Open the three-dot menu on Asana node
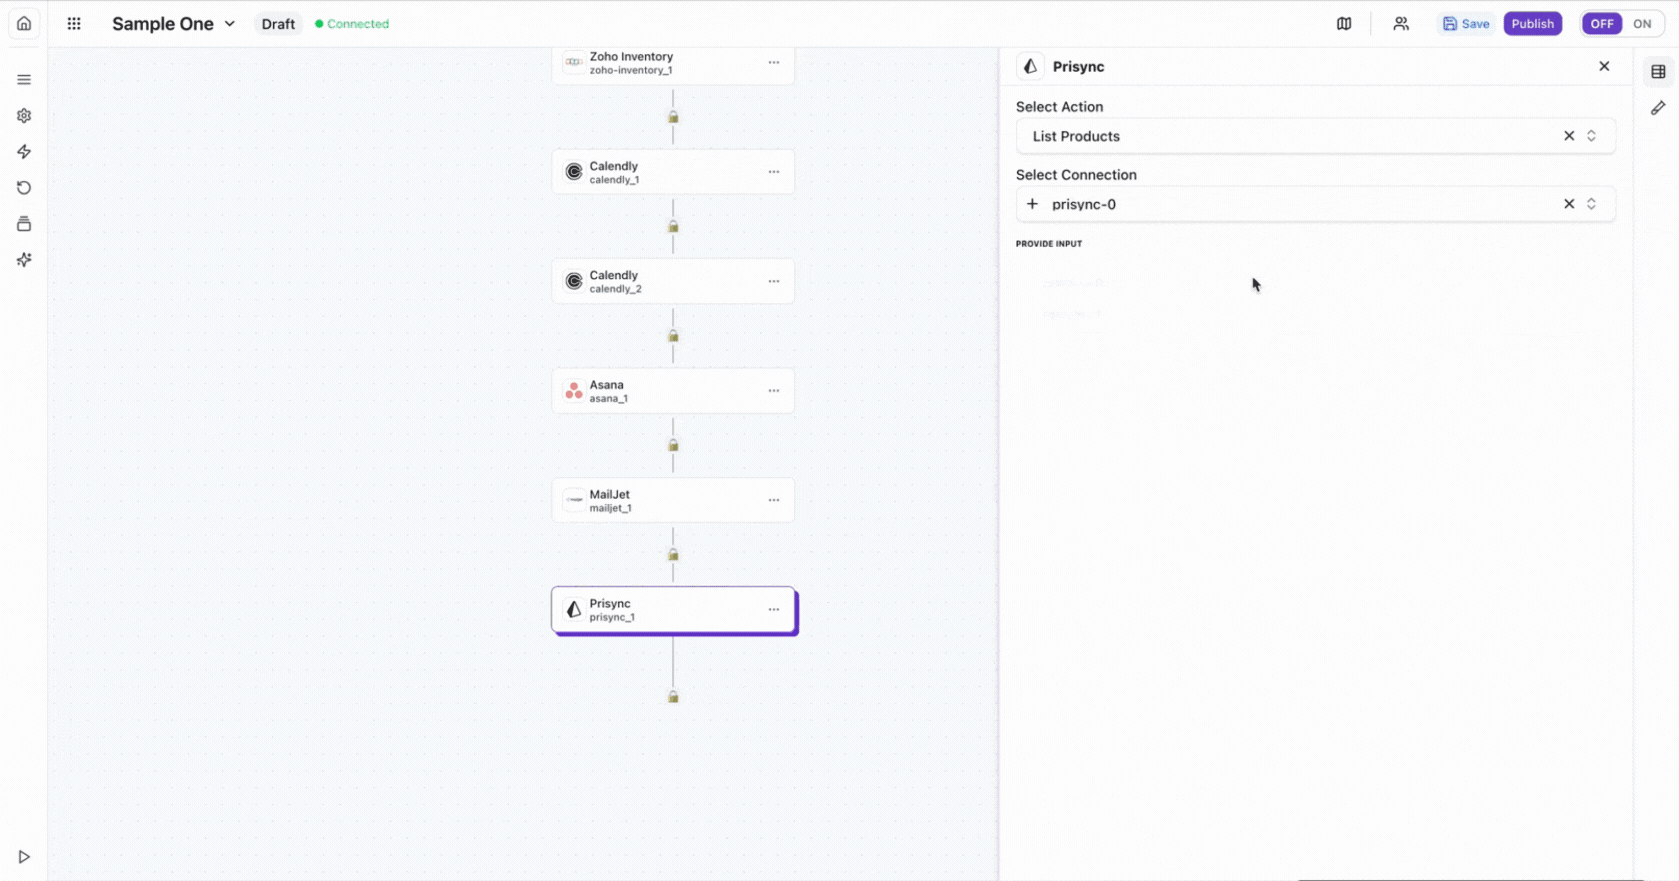1679x881 pixels. click(774, 391)
